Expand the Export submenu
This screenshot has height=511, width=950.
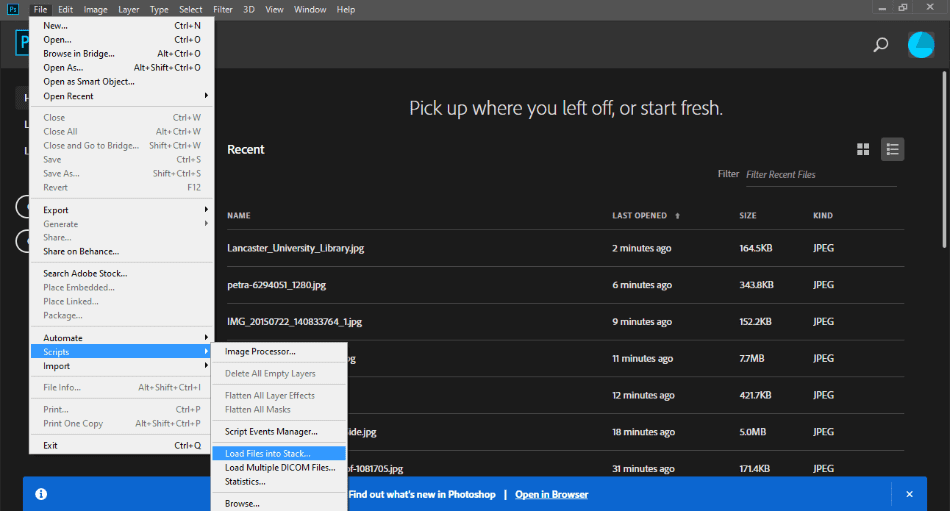point(121,210)
